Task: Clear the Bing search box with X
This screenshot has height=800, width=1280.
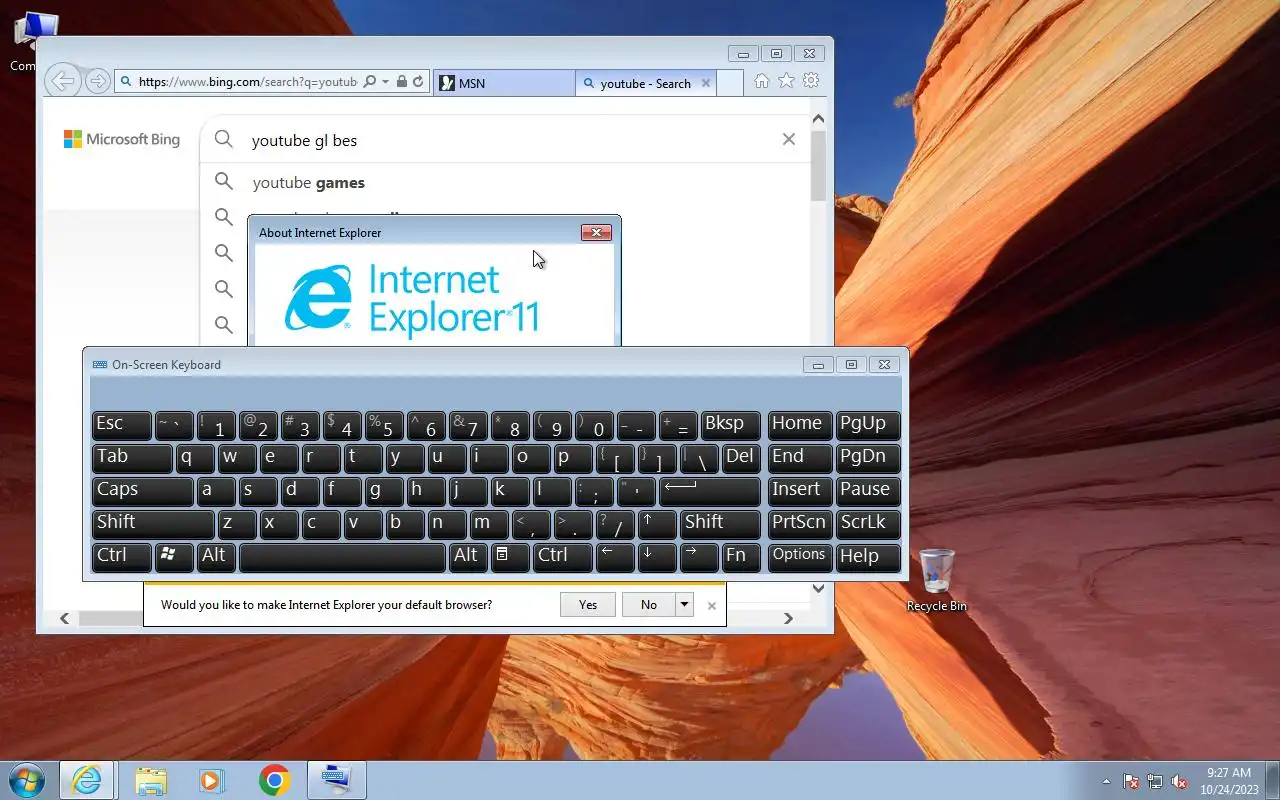Action: click(789, 139)
